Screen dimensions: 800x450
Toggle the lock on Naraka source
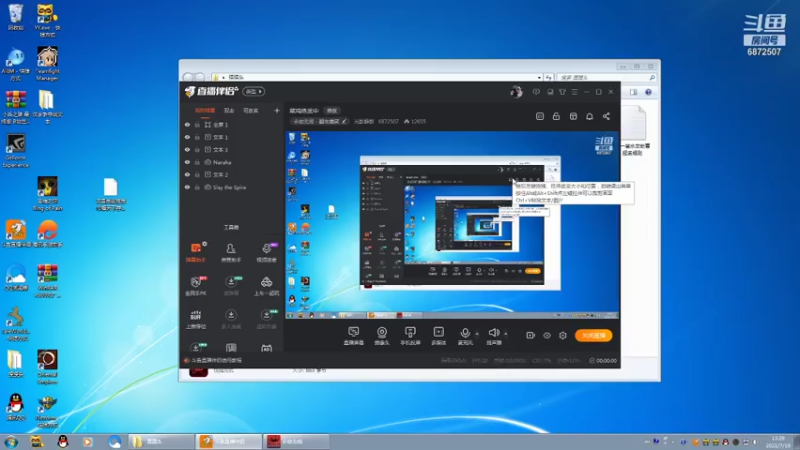point(197,162)
